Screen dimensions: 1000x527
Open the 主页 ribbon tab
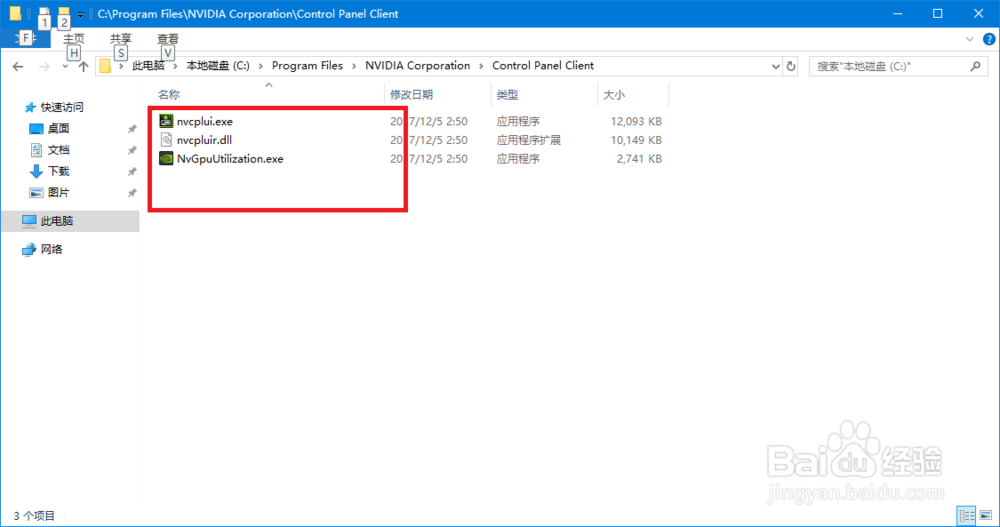click(x=73, y=39)
